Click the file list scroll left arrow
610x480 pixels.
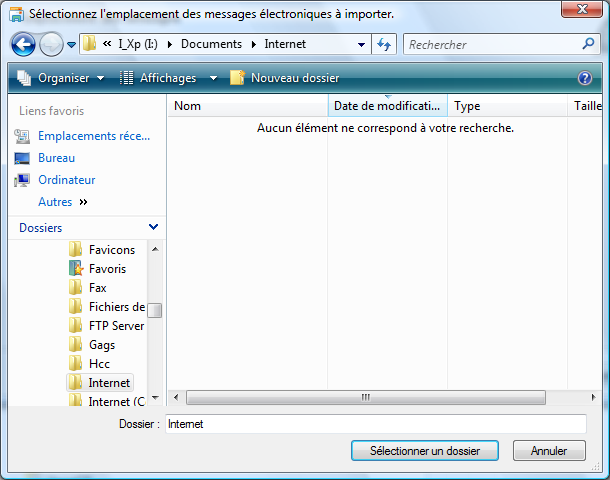[x=176, y=397]
